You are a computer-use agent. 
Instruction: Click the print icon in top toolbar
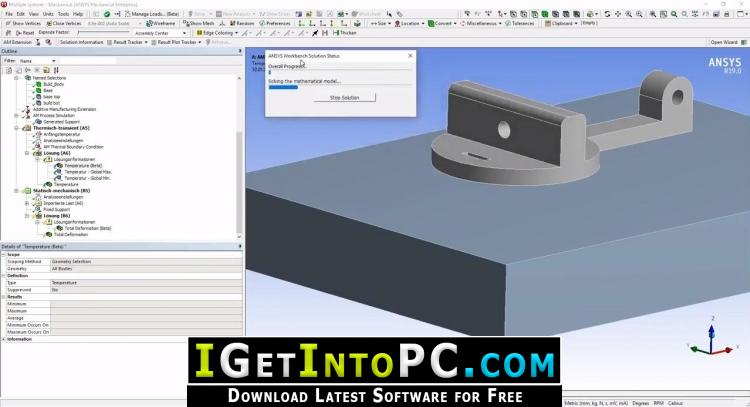pyautogui.click(x=727, y=14)
